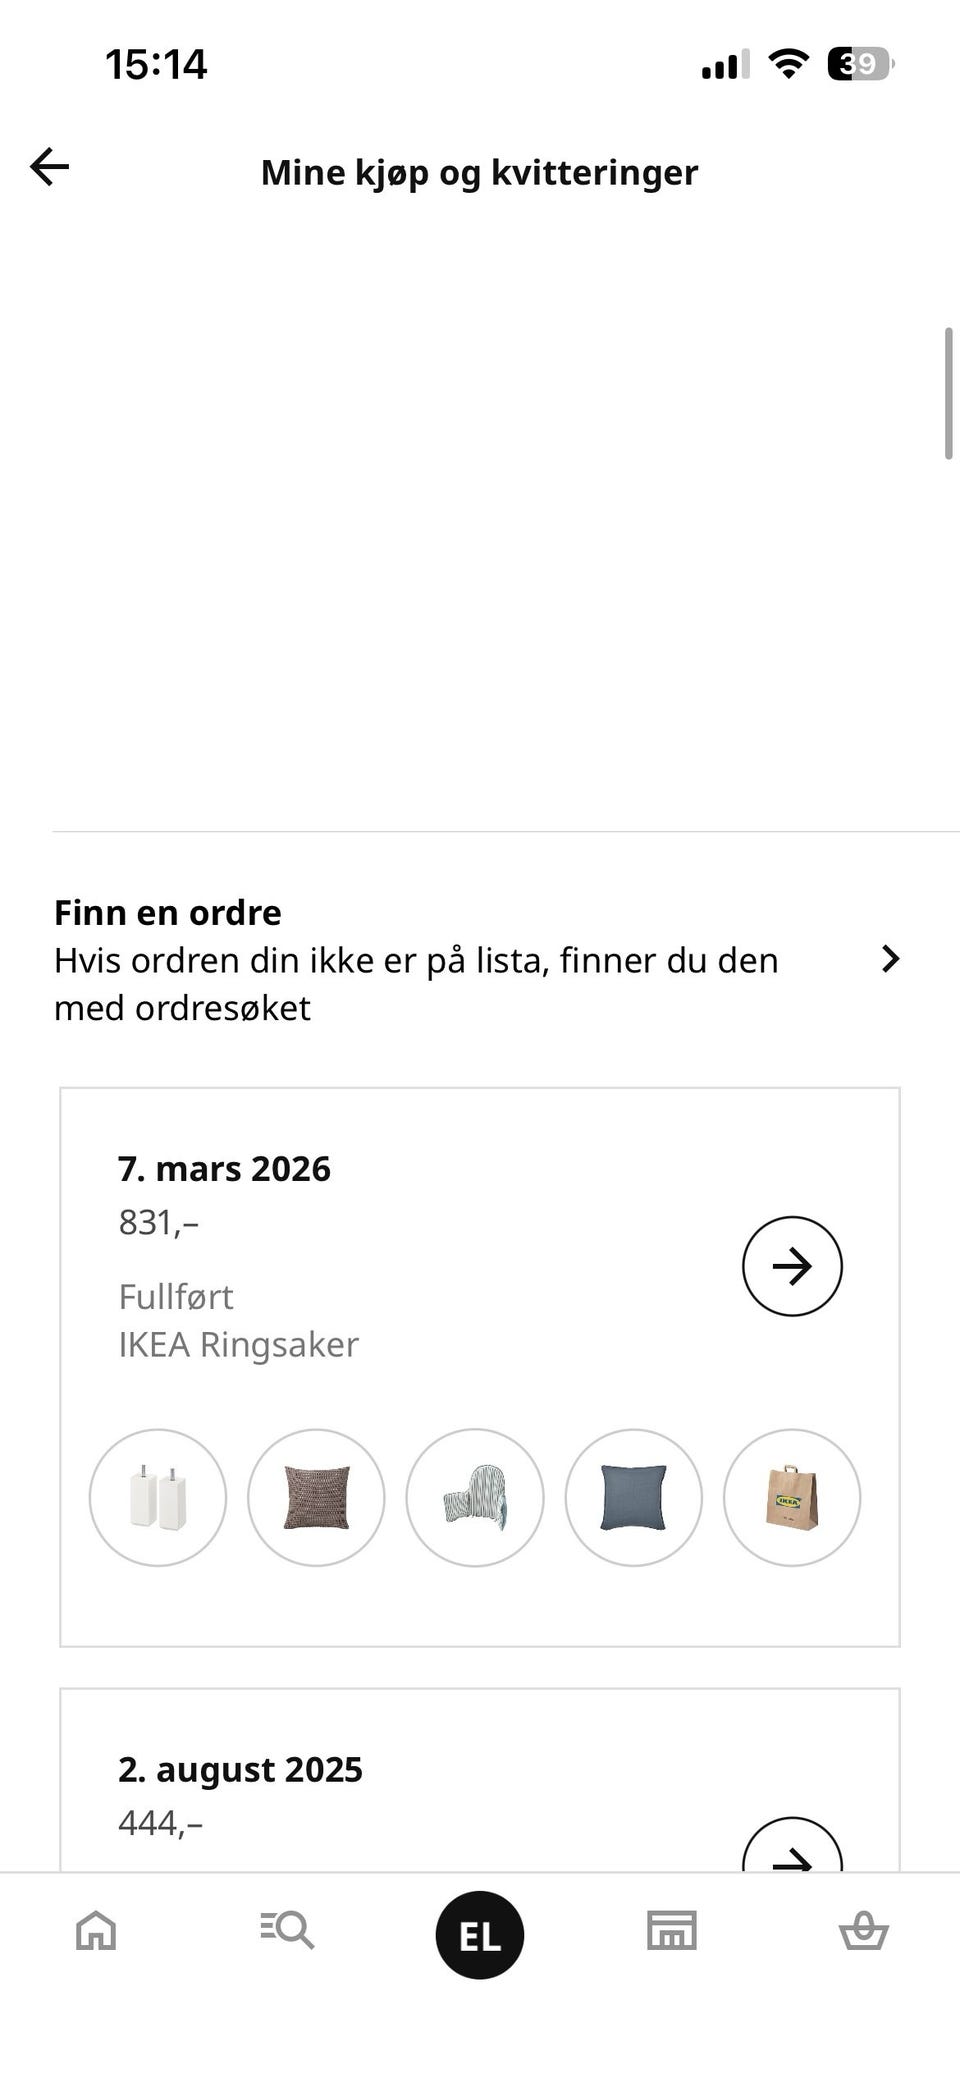
Task: View the patterned brown cushion thumbnail
Action: click(316, 1497)
